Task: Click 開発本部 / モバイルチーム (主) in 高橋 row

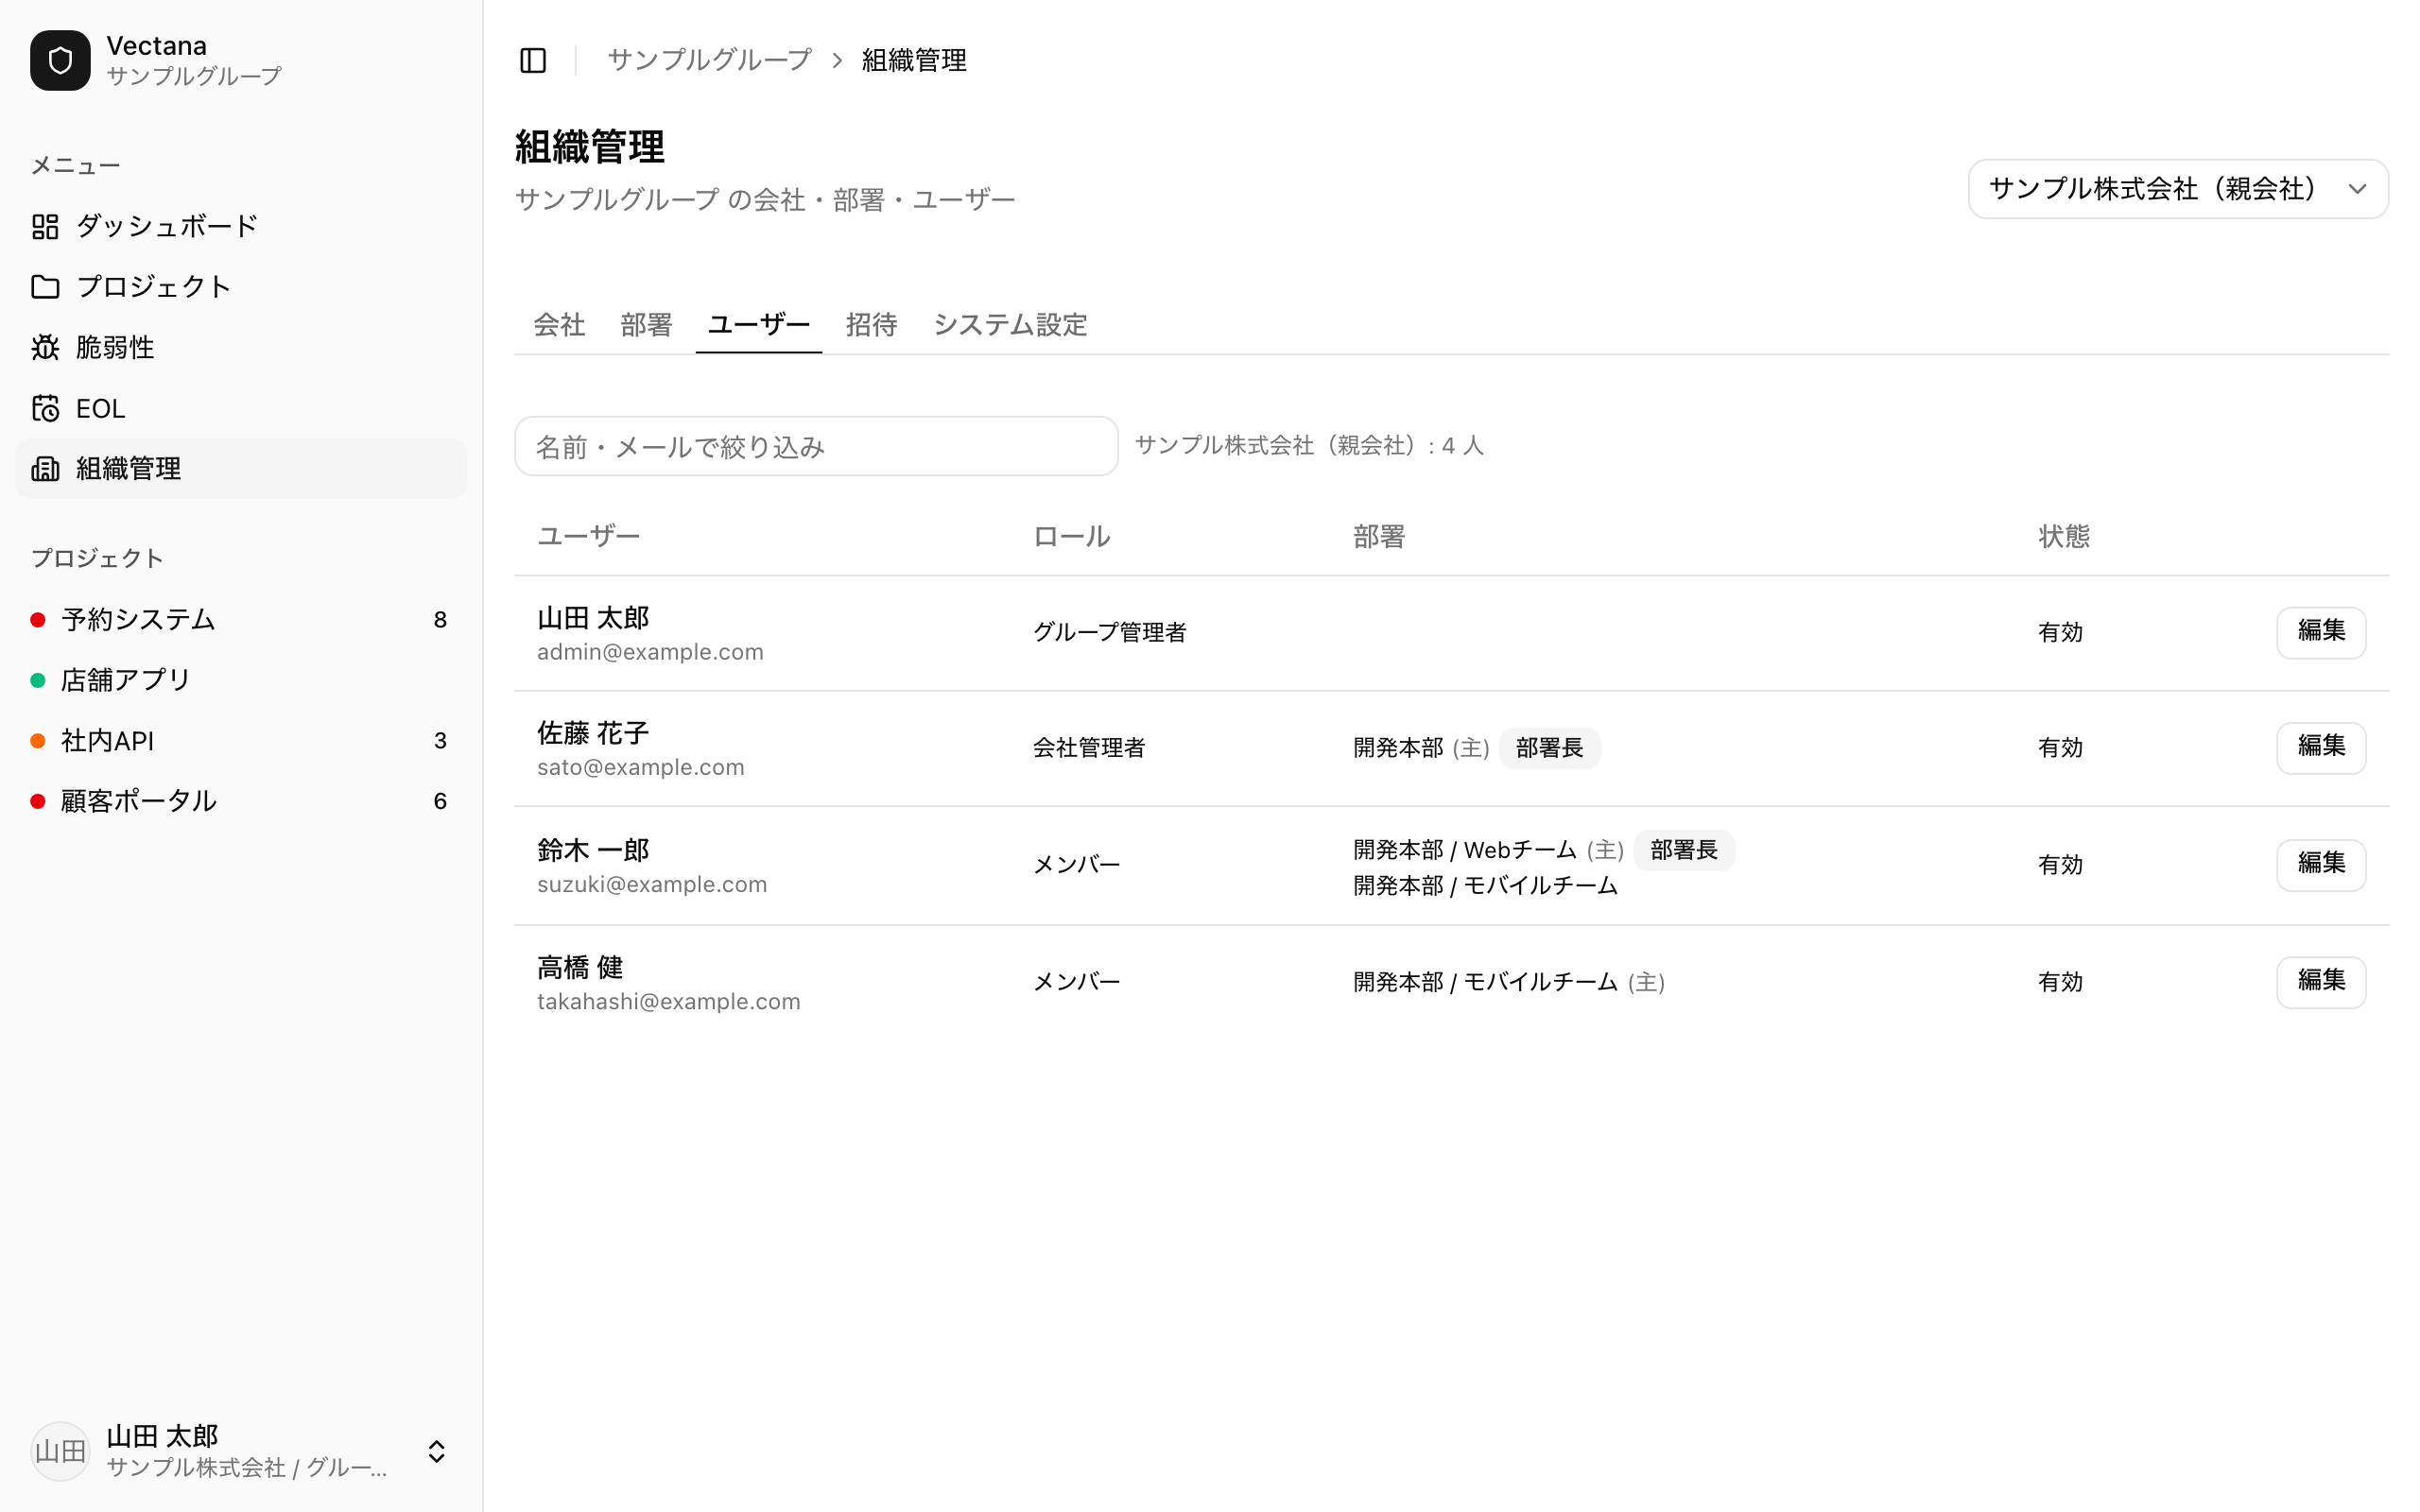Action: click(1509, 982)
